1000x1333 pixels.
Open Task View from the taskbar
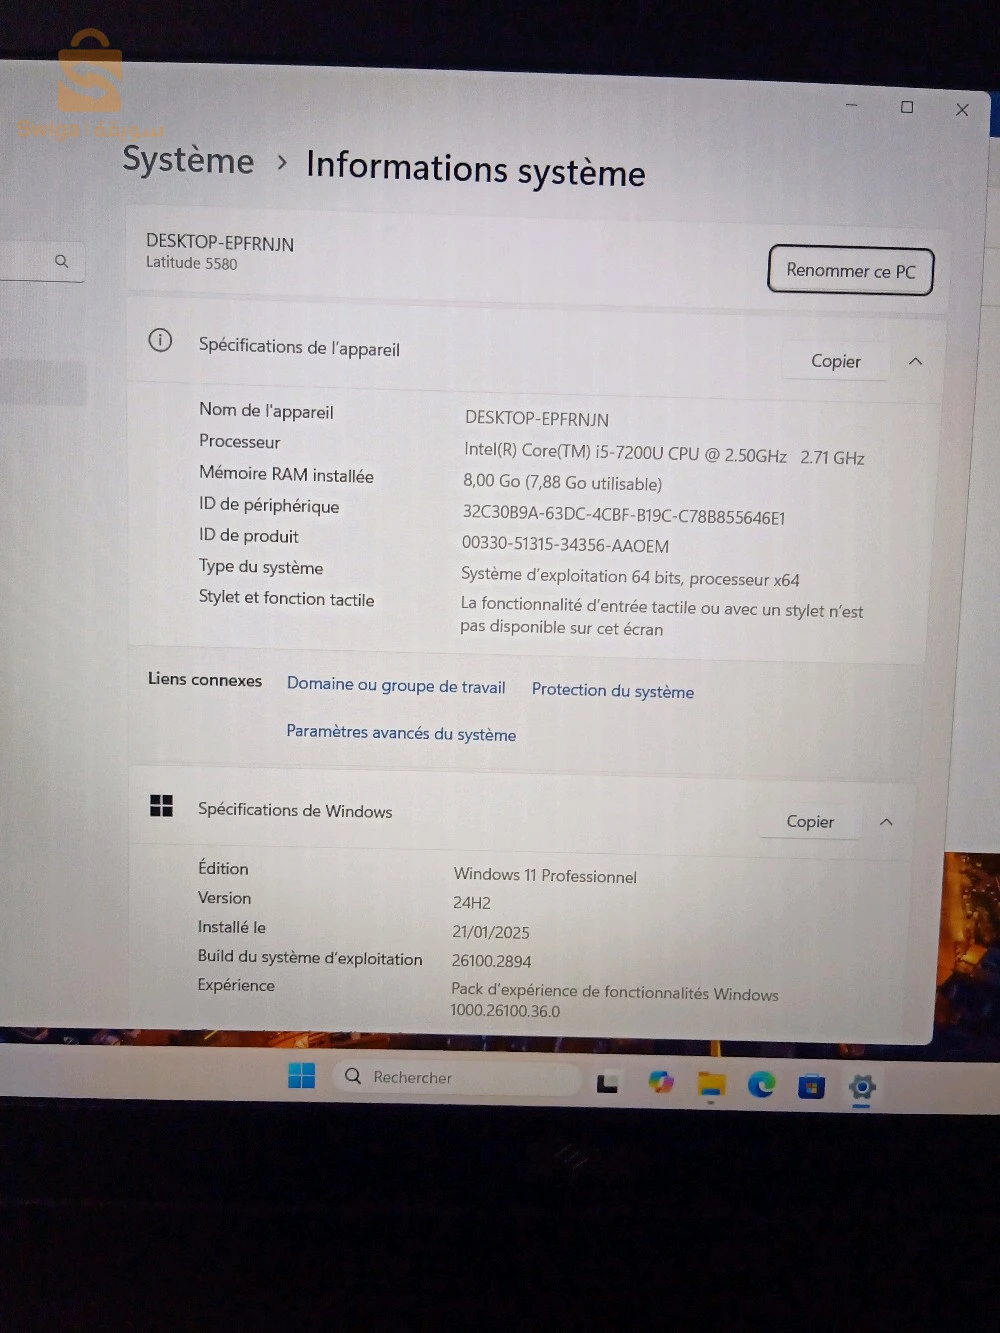pos(607,1083)
